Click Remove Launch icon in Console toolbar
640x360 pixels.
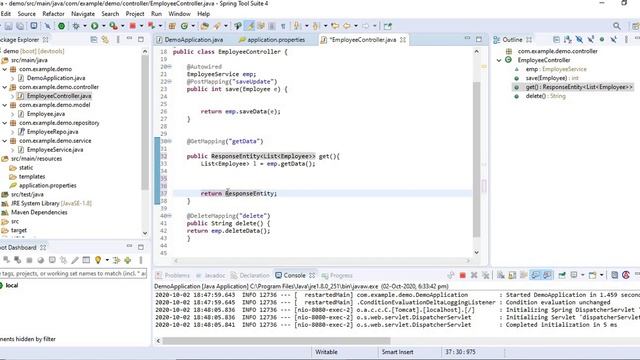[474, 276]
